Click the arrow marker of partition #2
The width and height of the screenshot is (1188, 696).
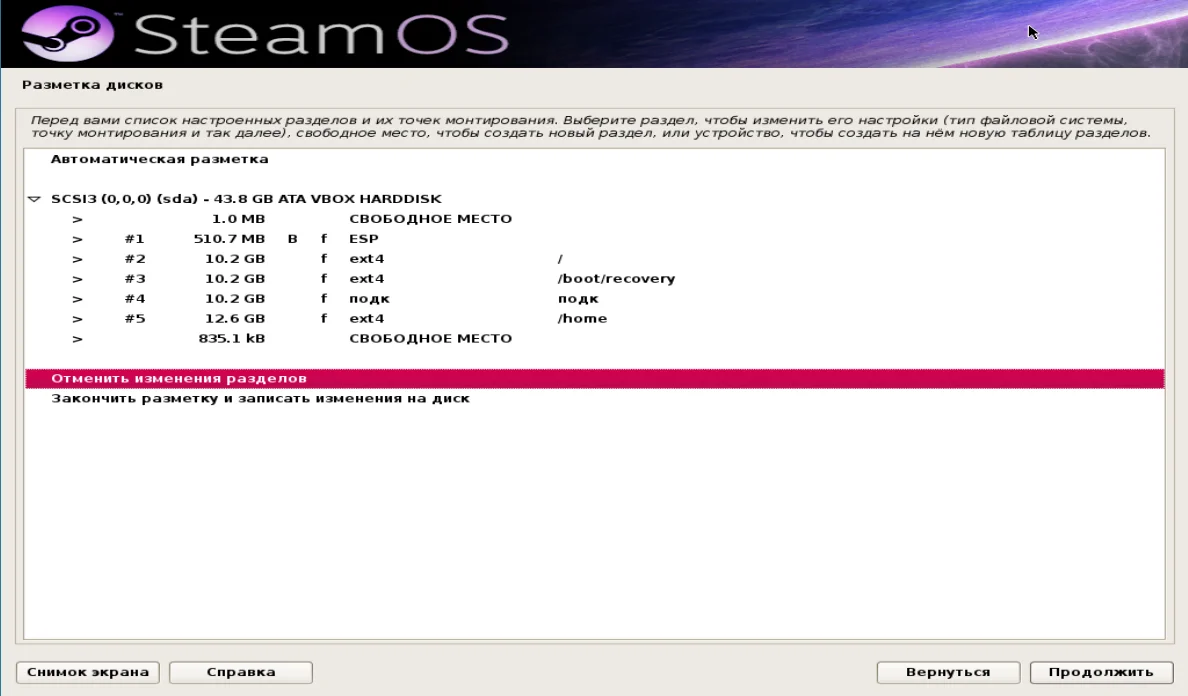coord(77,259)
